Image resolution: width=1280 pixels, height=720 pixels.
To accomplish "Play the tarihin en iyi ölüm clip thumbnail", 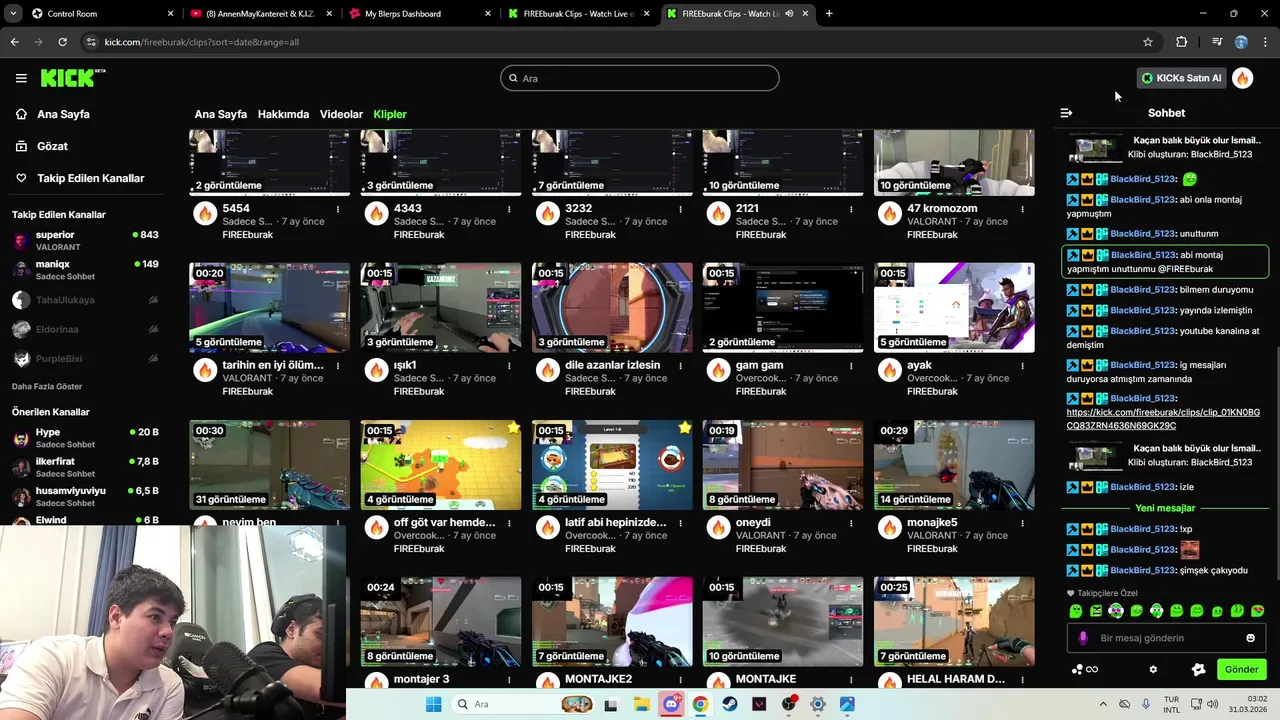I will (270, 307).
